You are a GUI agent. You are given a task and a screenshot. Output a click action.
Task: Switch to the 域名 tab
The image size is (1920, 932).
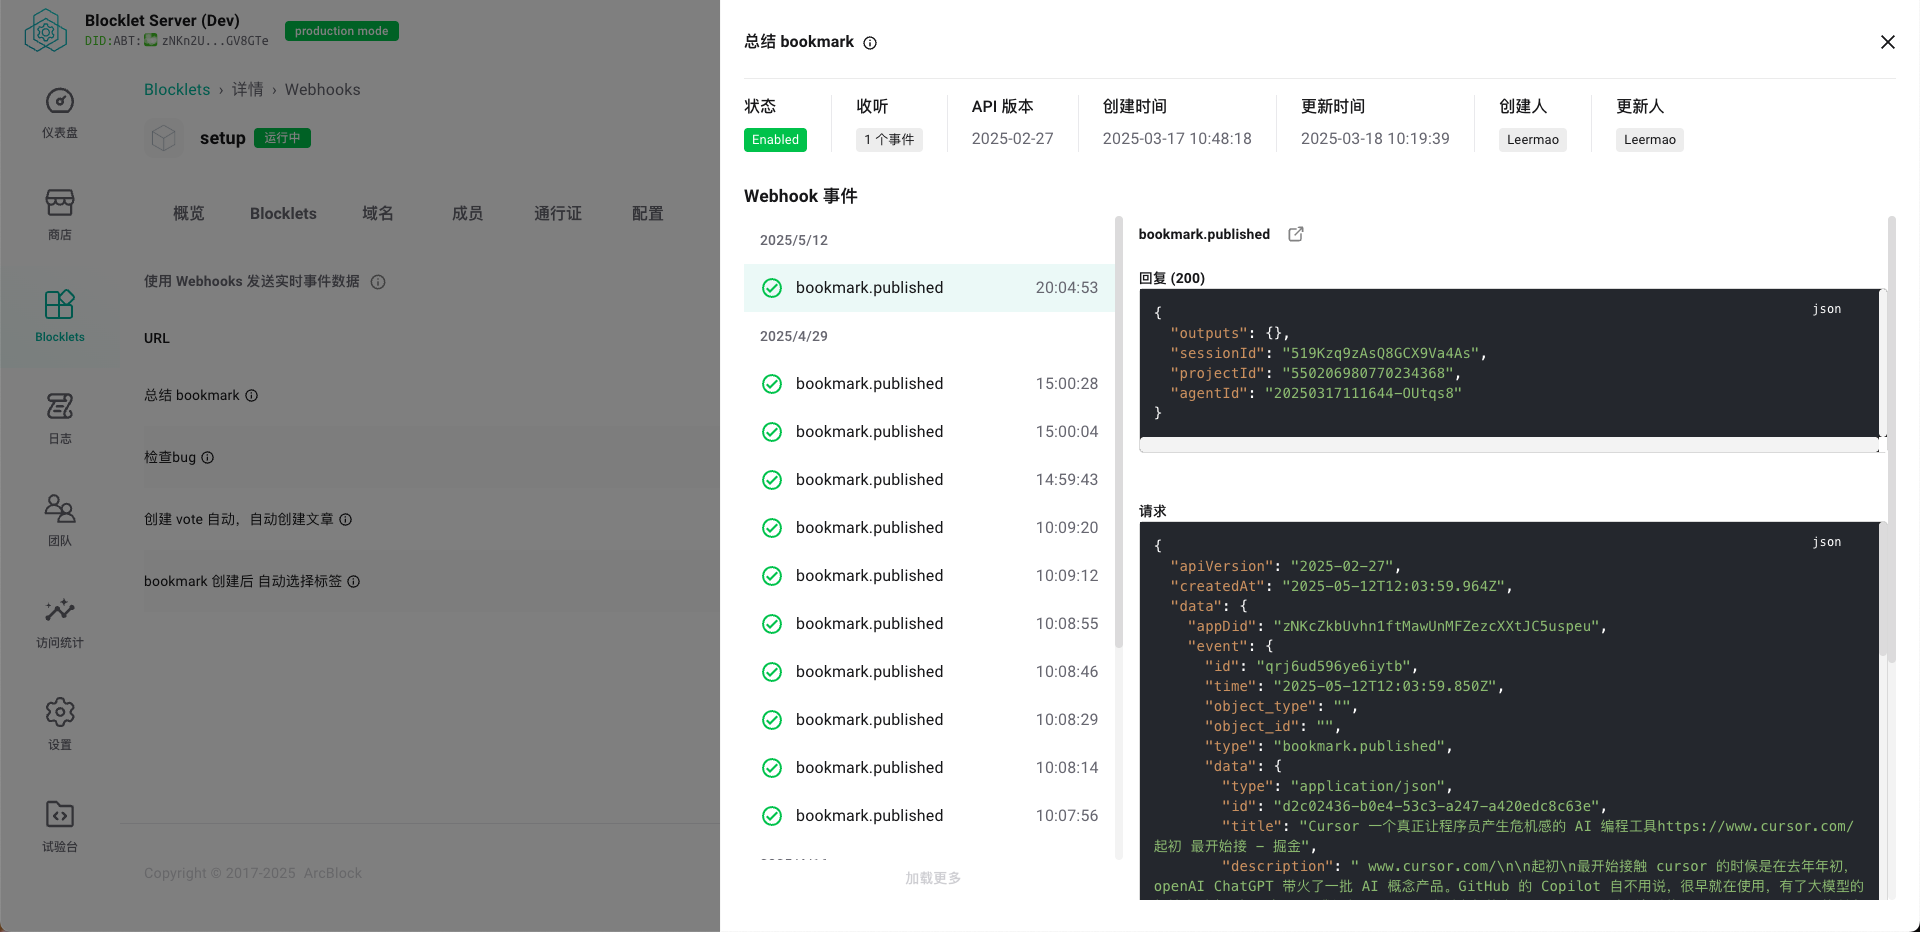377,213
